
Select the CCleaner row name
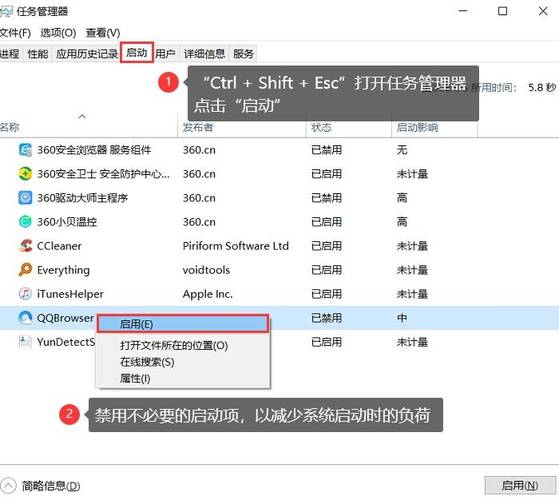pos(59,246)
